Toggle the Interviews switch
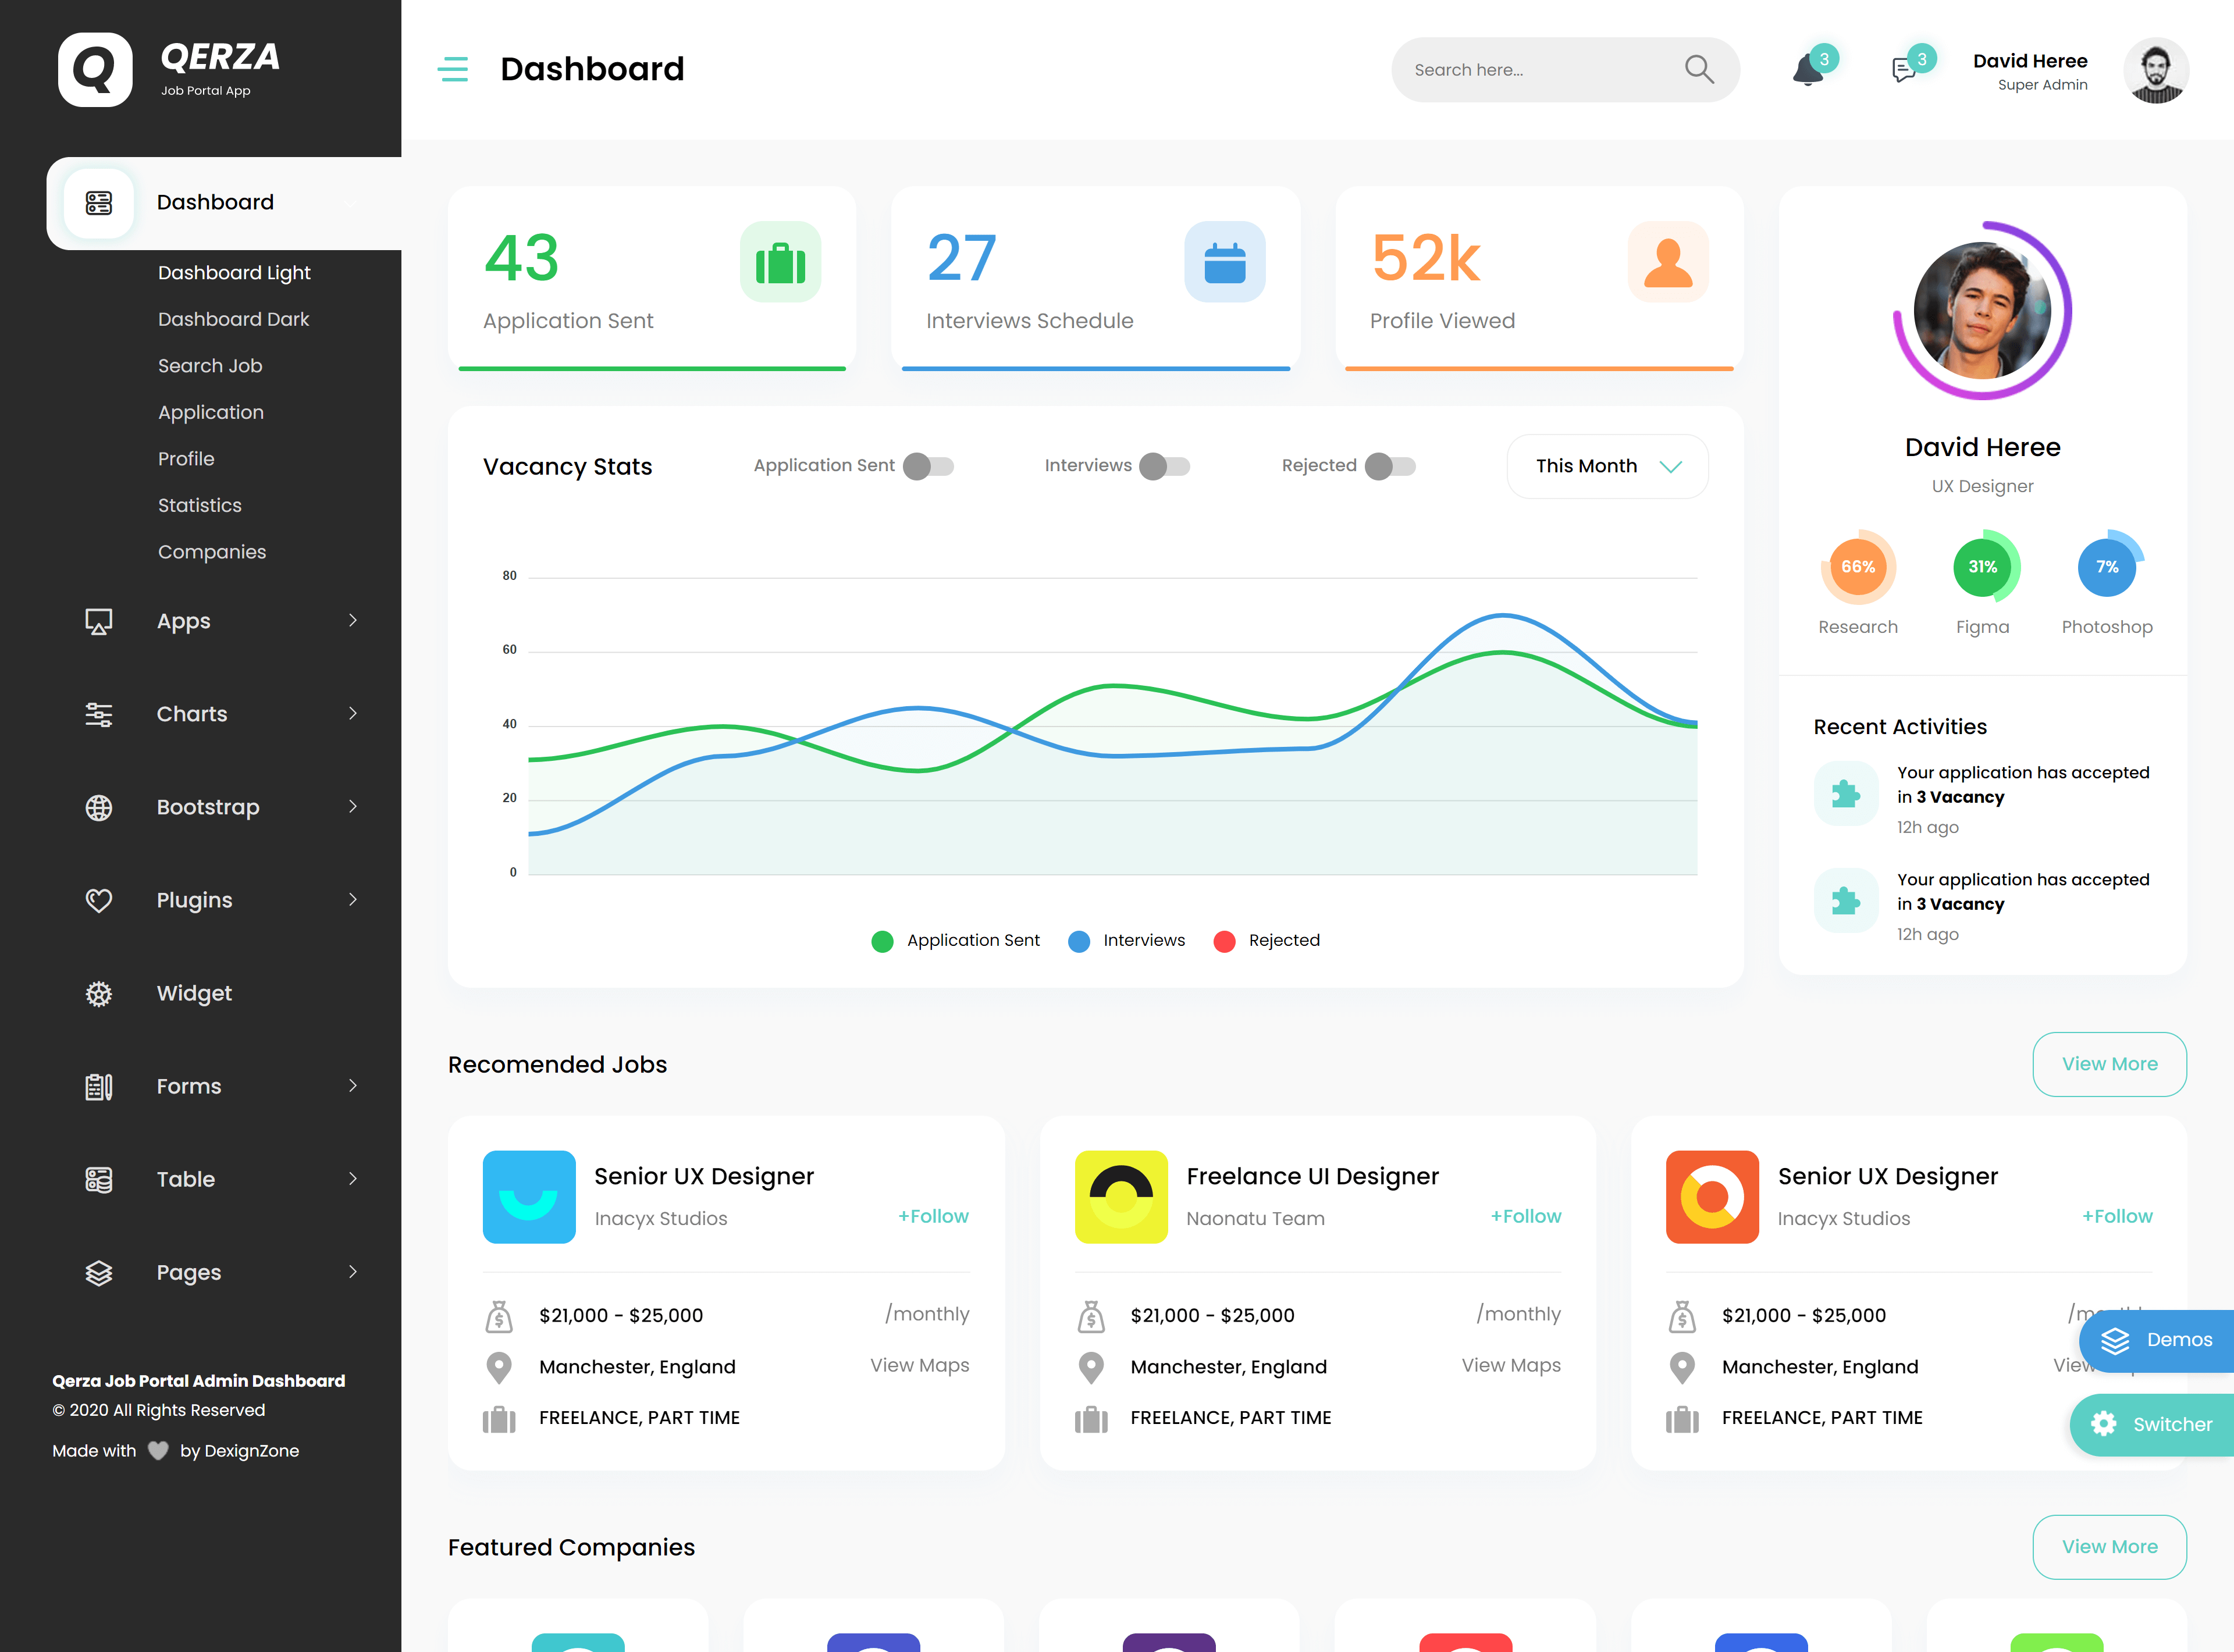This screenshot has height=1652, width=2234. click(1164, 466)
